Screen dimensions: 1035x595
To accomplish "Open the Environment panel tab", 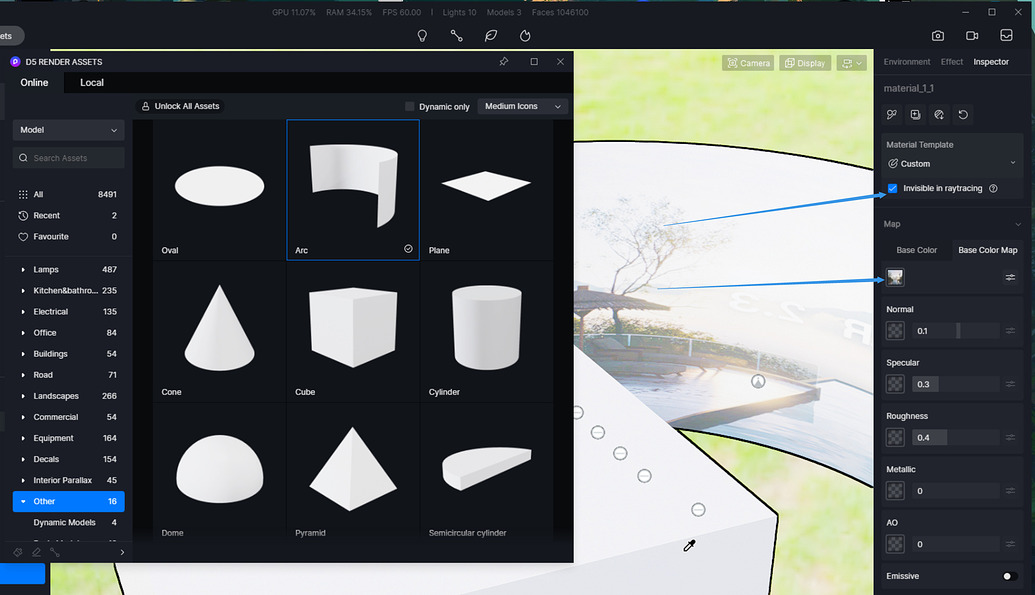I will 906,61.
